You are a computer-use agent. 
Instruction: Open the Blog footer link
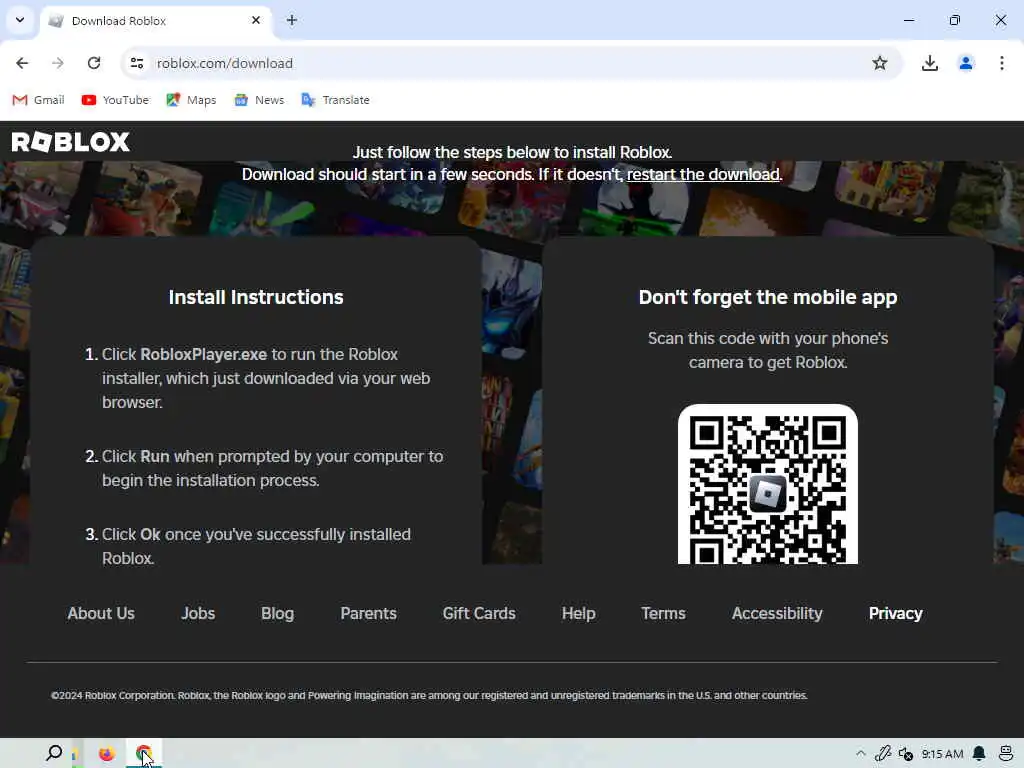pos(278,614)
